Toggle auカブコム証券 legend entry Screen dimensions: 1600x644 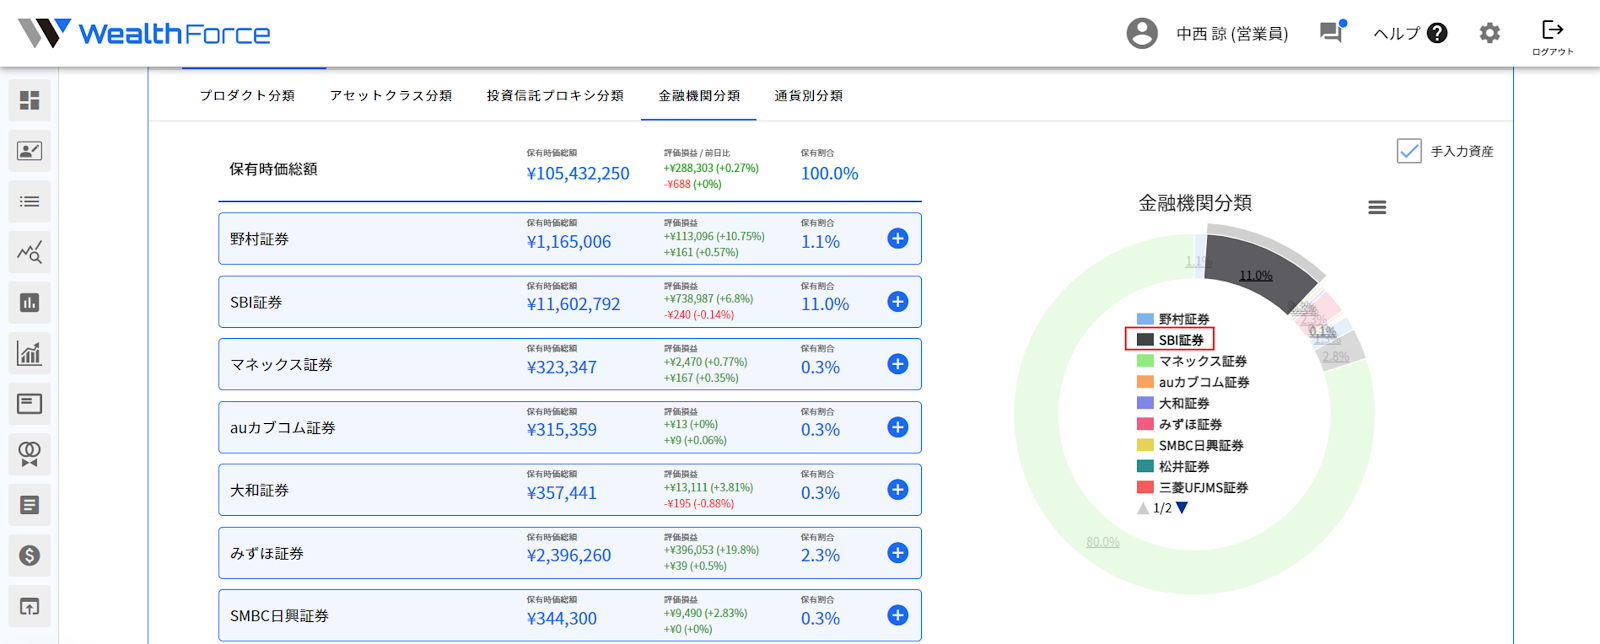tap(1193, 382)
